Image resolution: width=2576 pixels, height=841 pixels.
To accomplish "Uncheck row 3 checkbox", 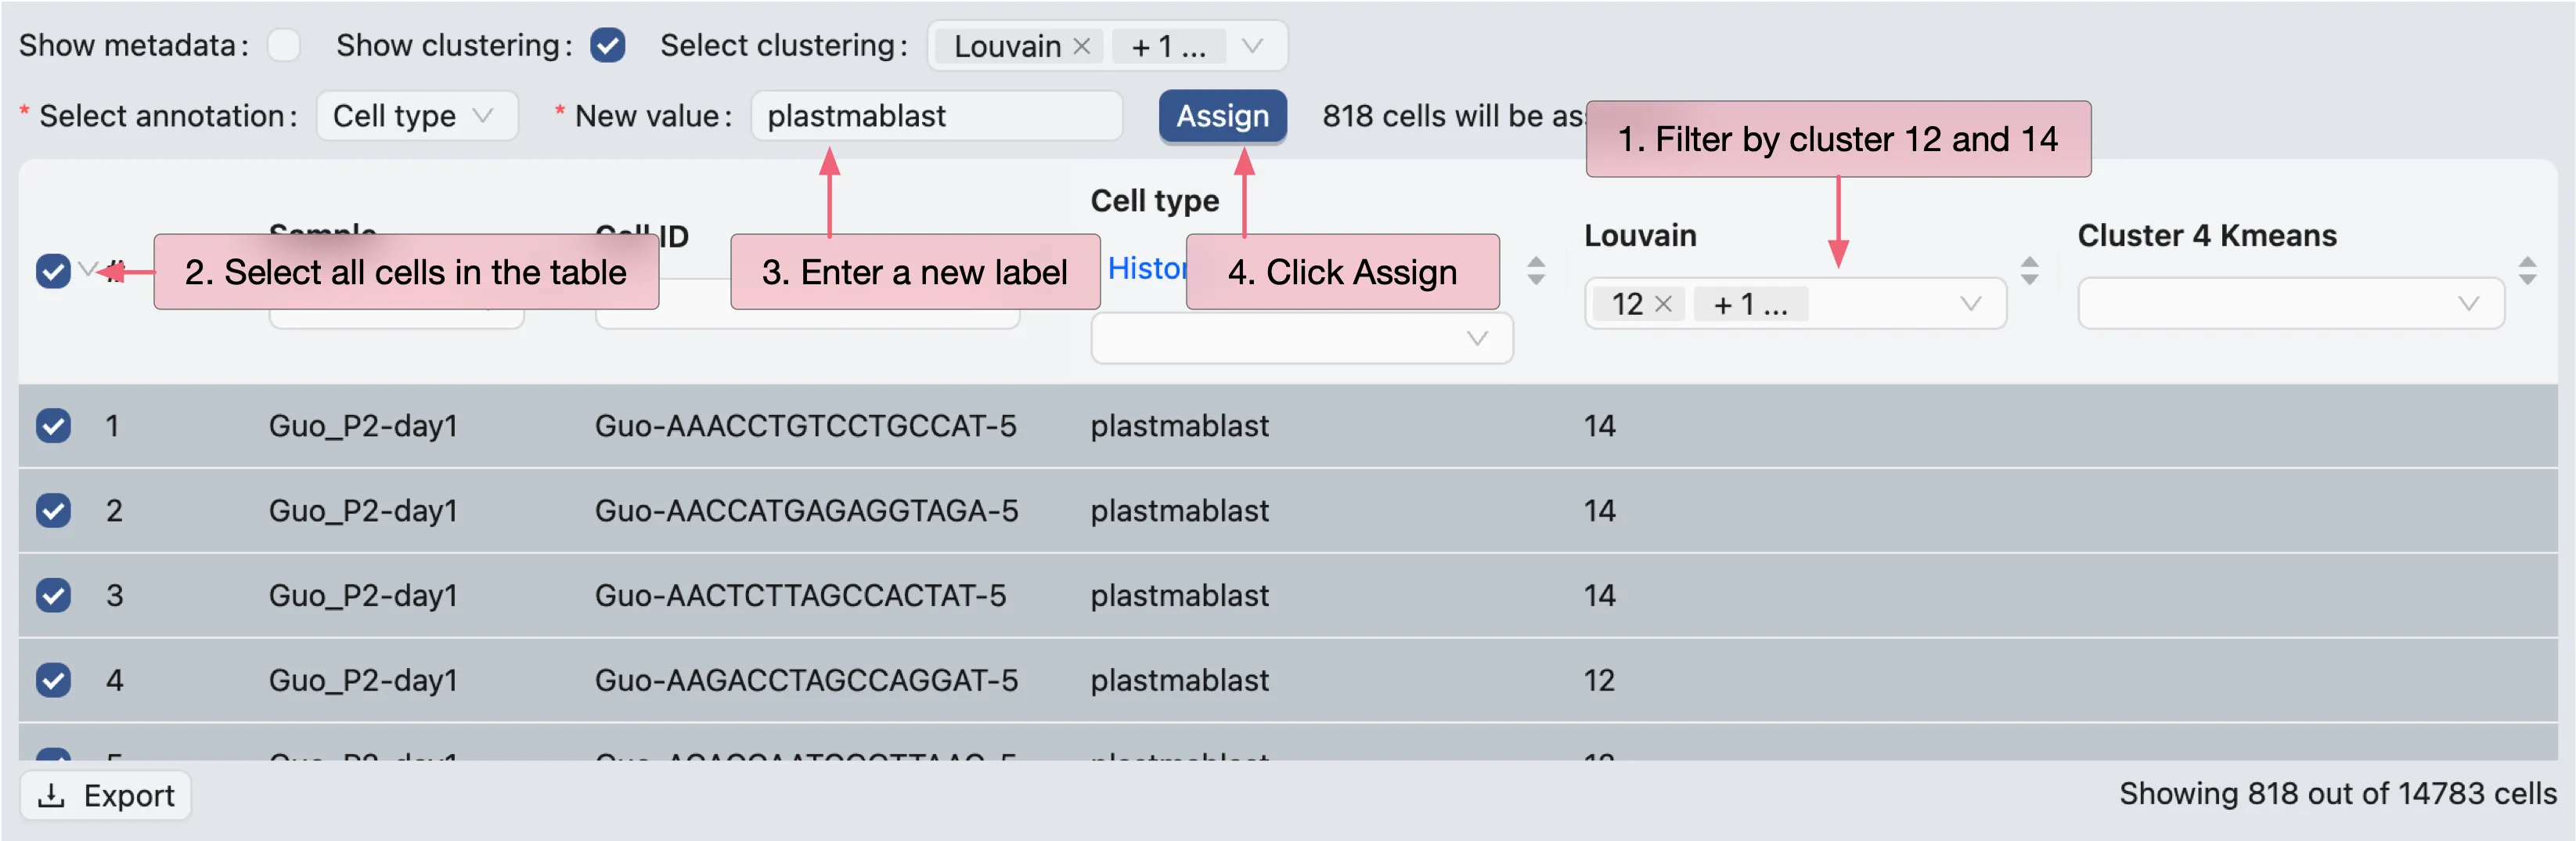I will pyautogui.click(x=53, y=596).
